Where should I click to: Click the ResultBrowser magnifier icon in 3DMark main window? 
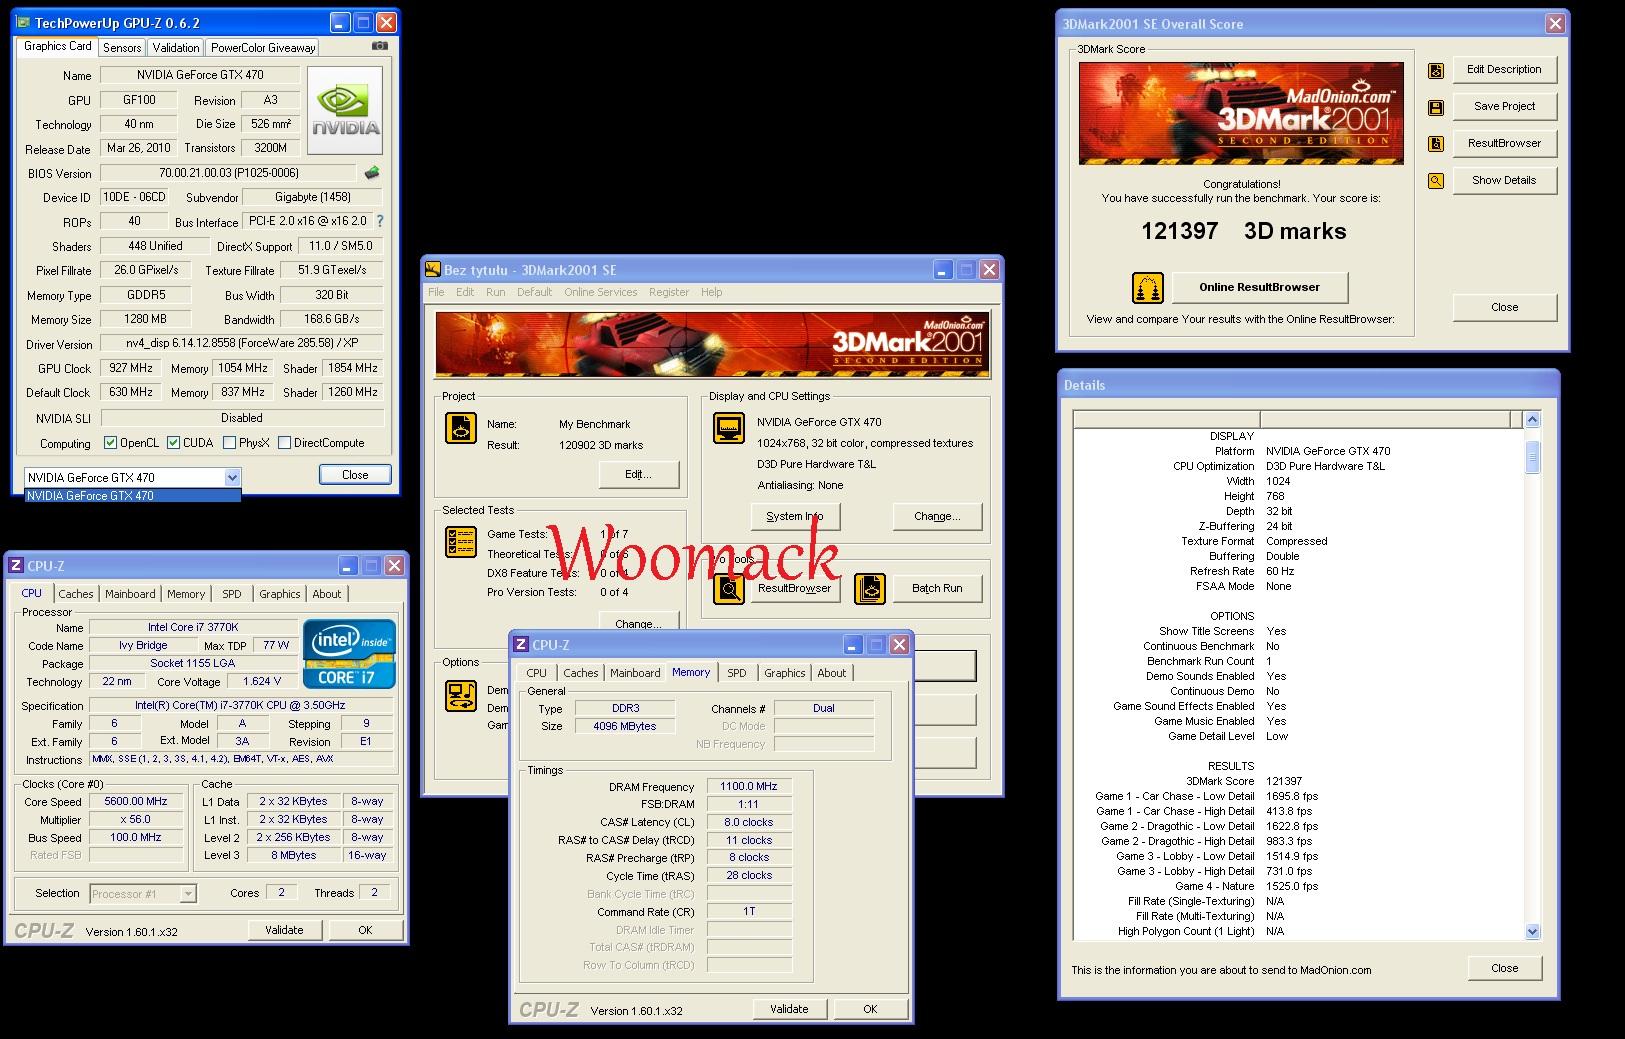point(729,589)
